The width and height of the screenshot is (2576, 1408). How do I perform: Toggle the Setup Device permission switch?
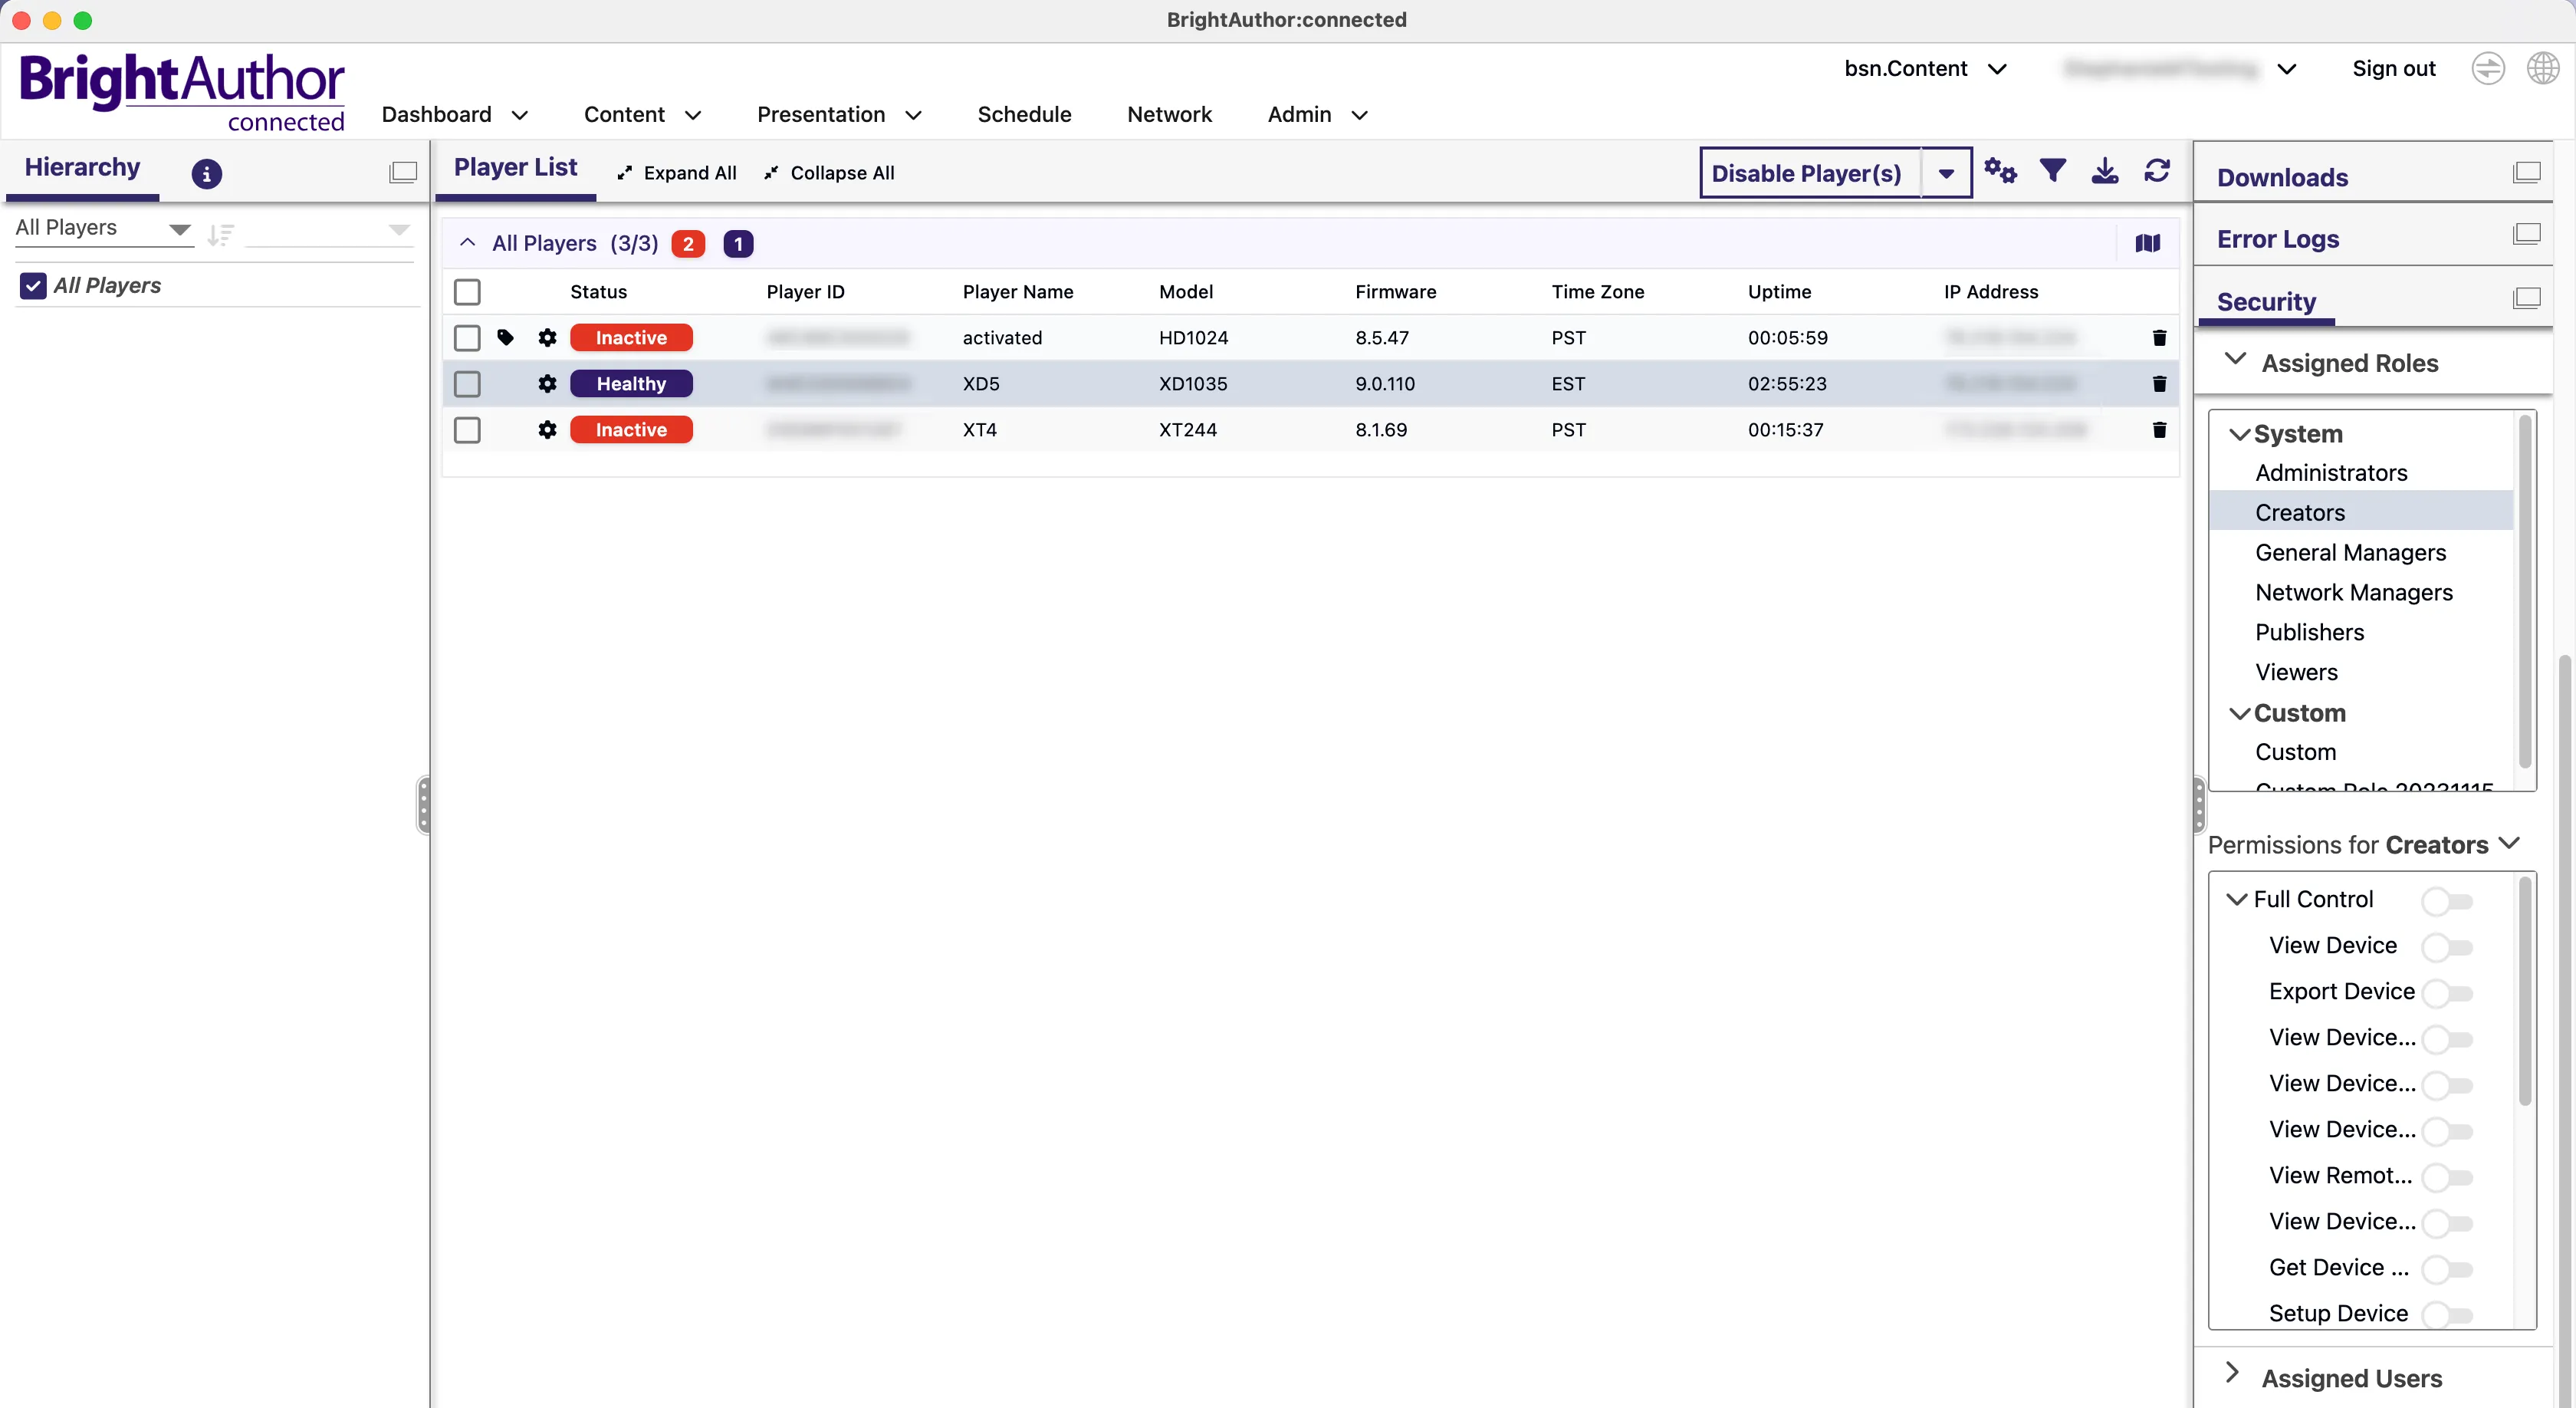[2447, 1315]
